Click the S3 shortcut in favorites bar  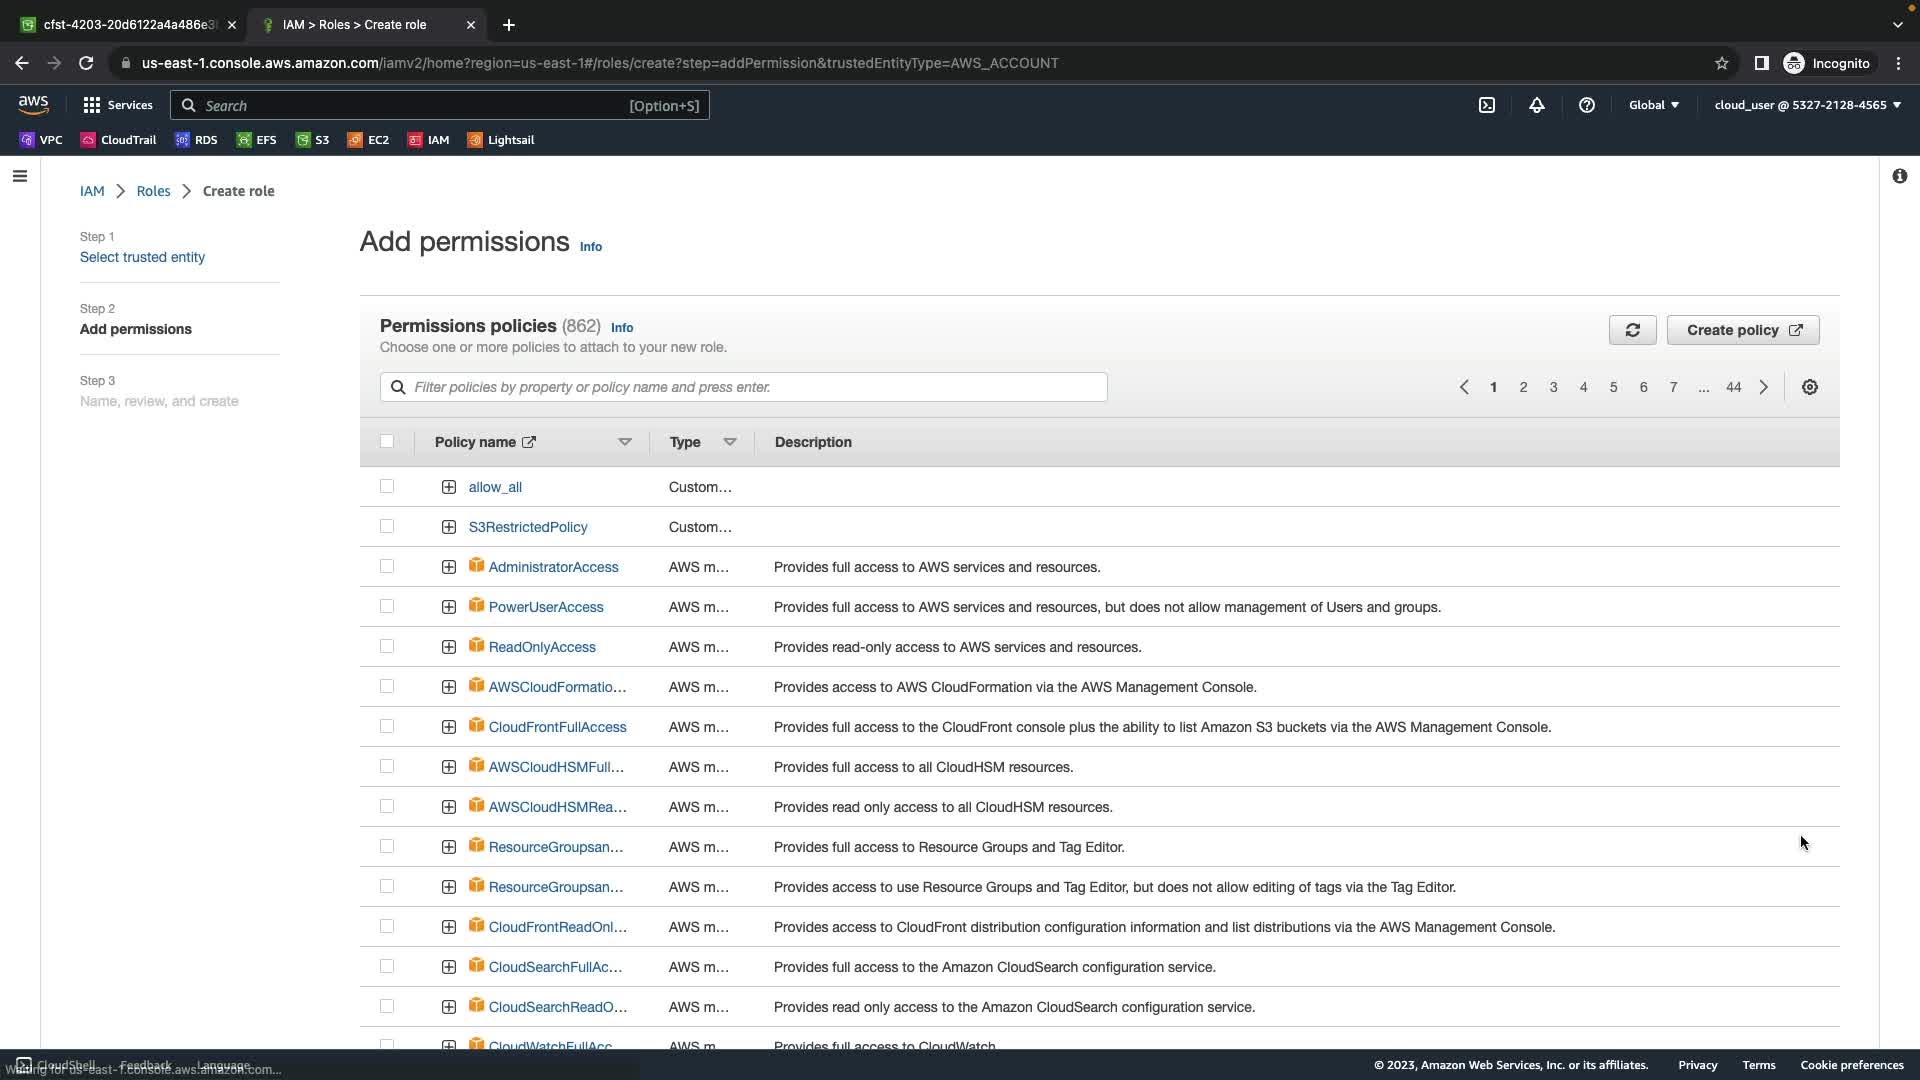click(x=312, y=140)
